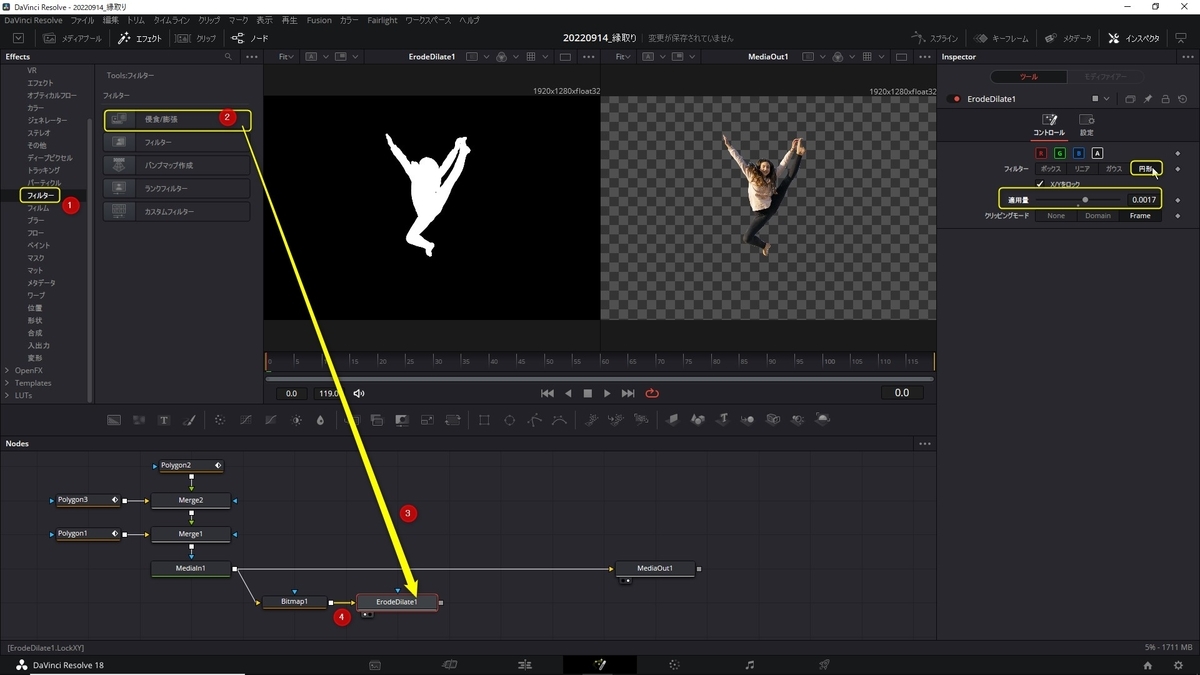Viewport: 1200px width, 675px height.
Task: Click the Paint brush tool icon
Action: [189, 420]
